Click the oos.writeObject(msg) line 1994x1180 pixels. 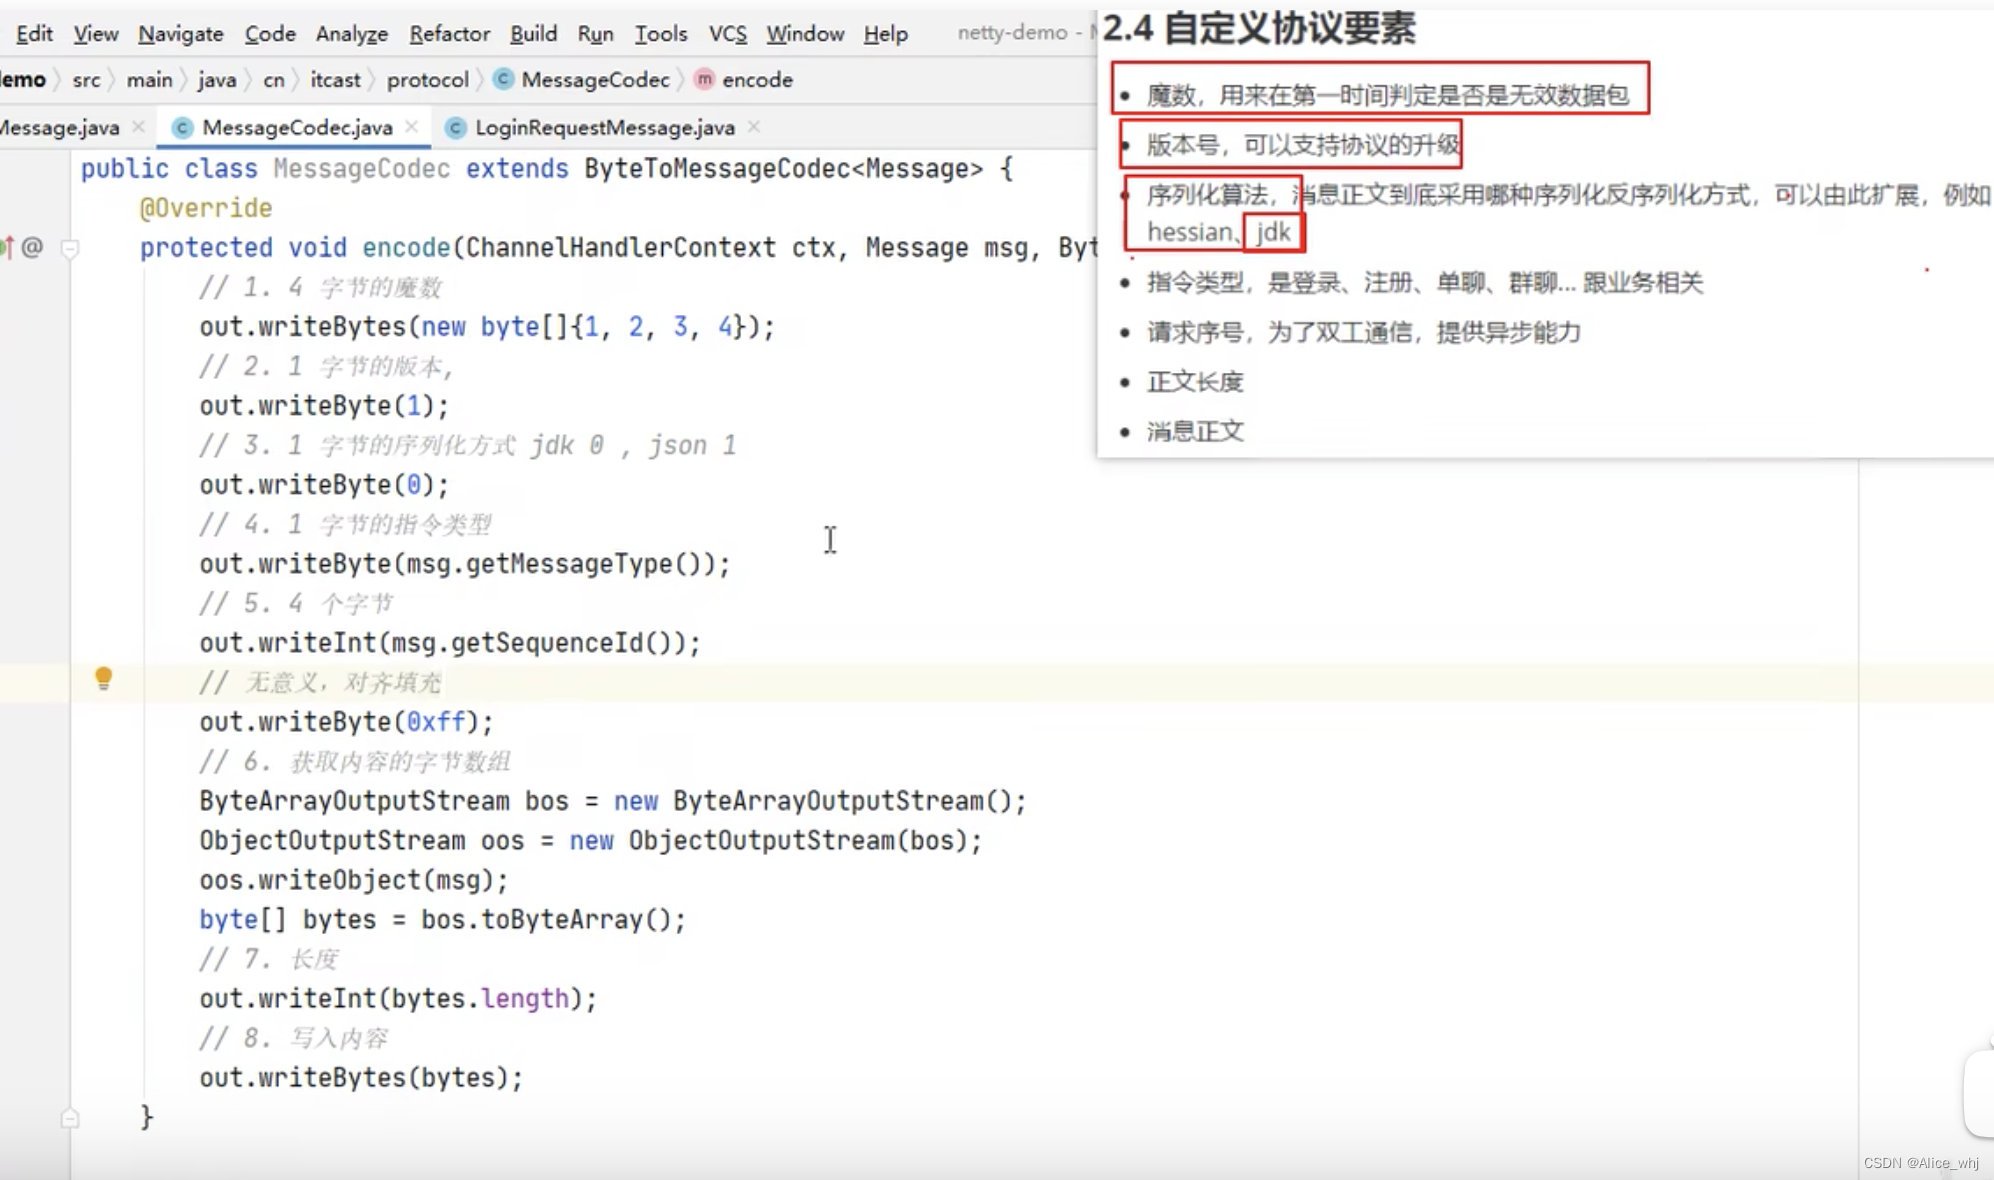(354, 880)
